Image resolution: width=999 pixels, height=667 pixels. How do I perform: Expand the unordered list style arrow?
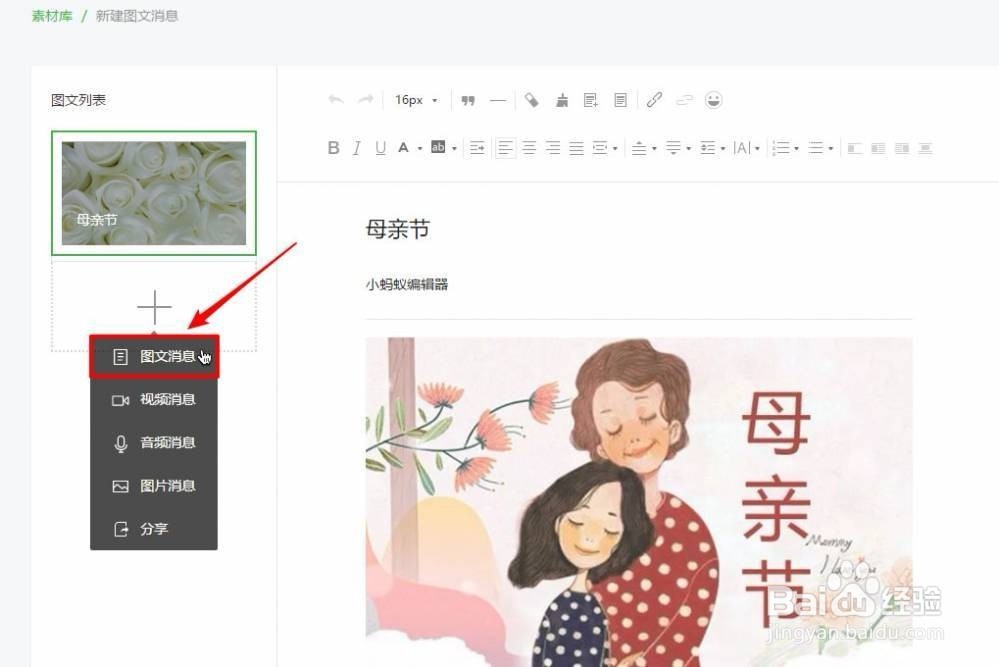click(831, 148)
